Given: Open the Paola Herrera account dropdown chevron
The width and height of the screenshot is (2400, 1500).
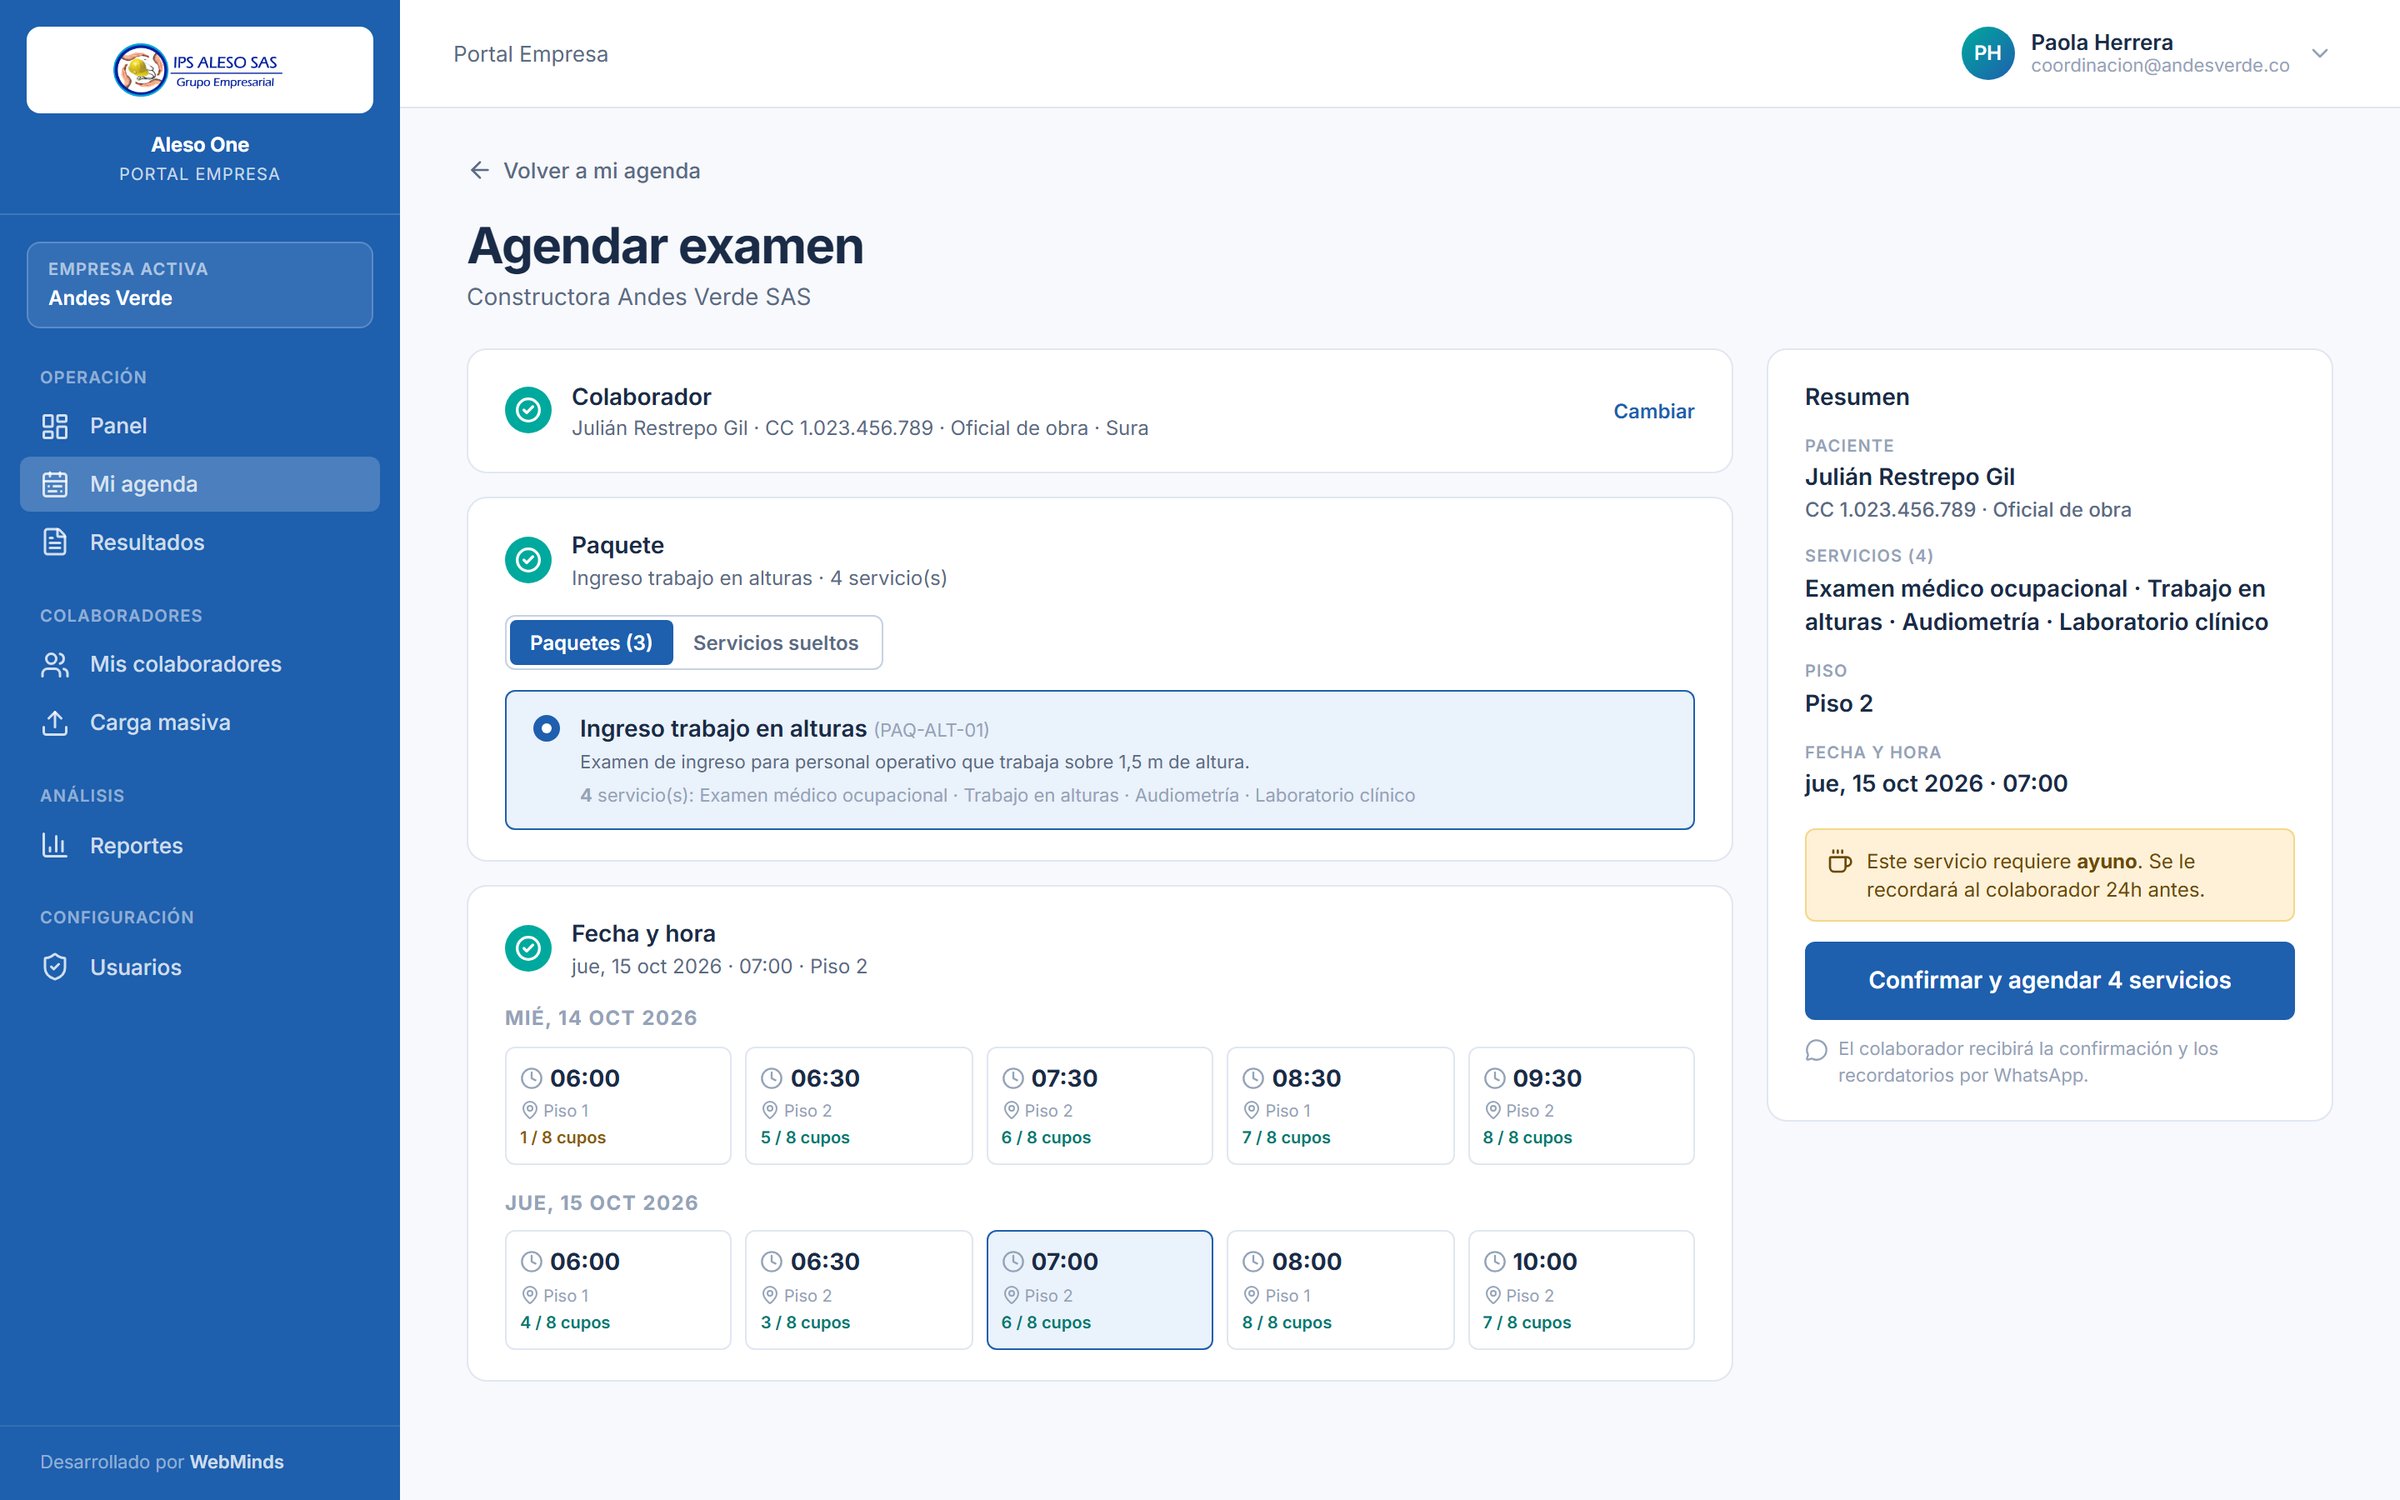Looking at the screenshot, I should coord(2320,53).
